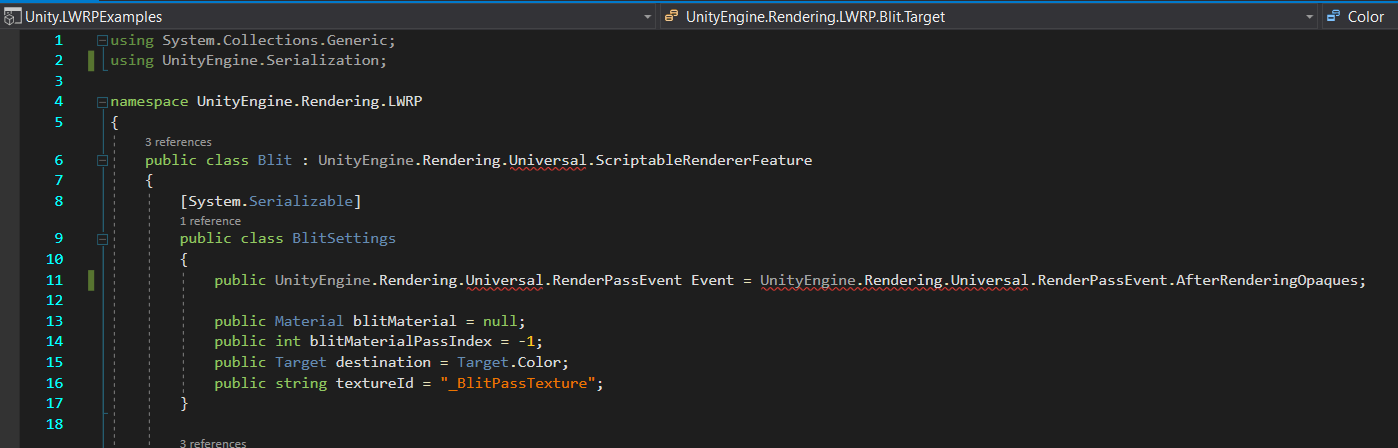The width and height of the screenshot is (1398, 448).
Task: Click the Material type on line 13
Action: [x=309, y=321]
